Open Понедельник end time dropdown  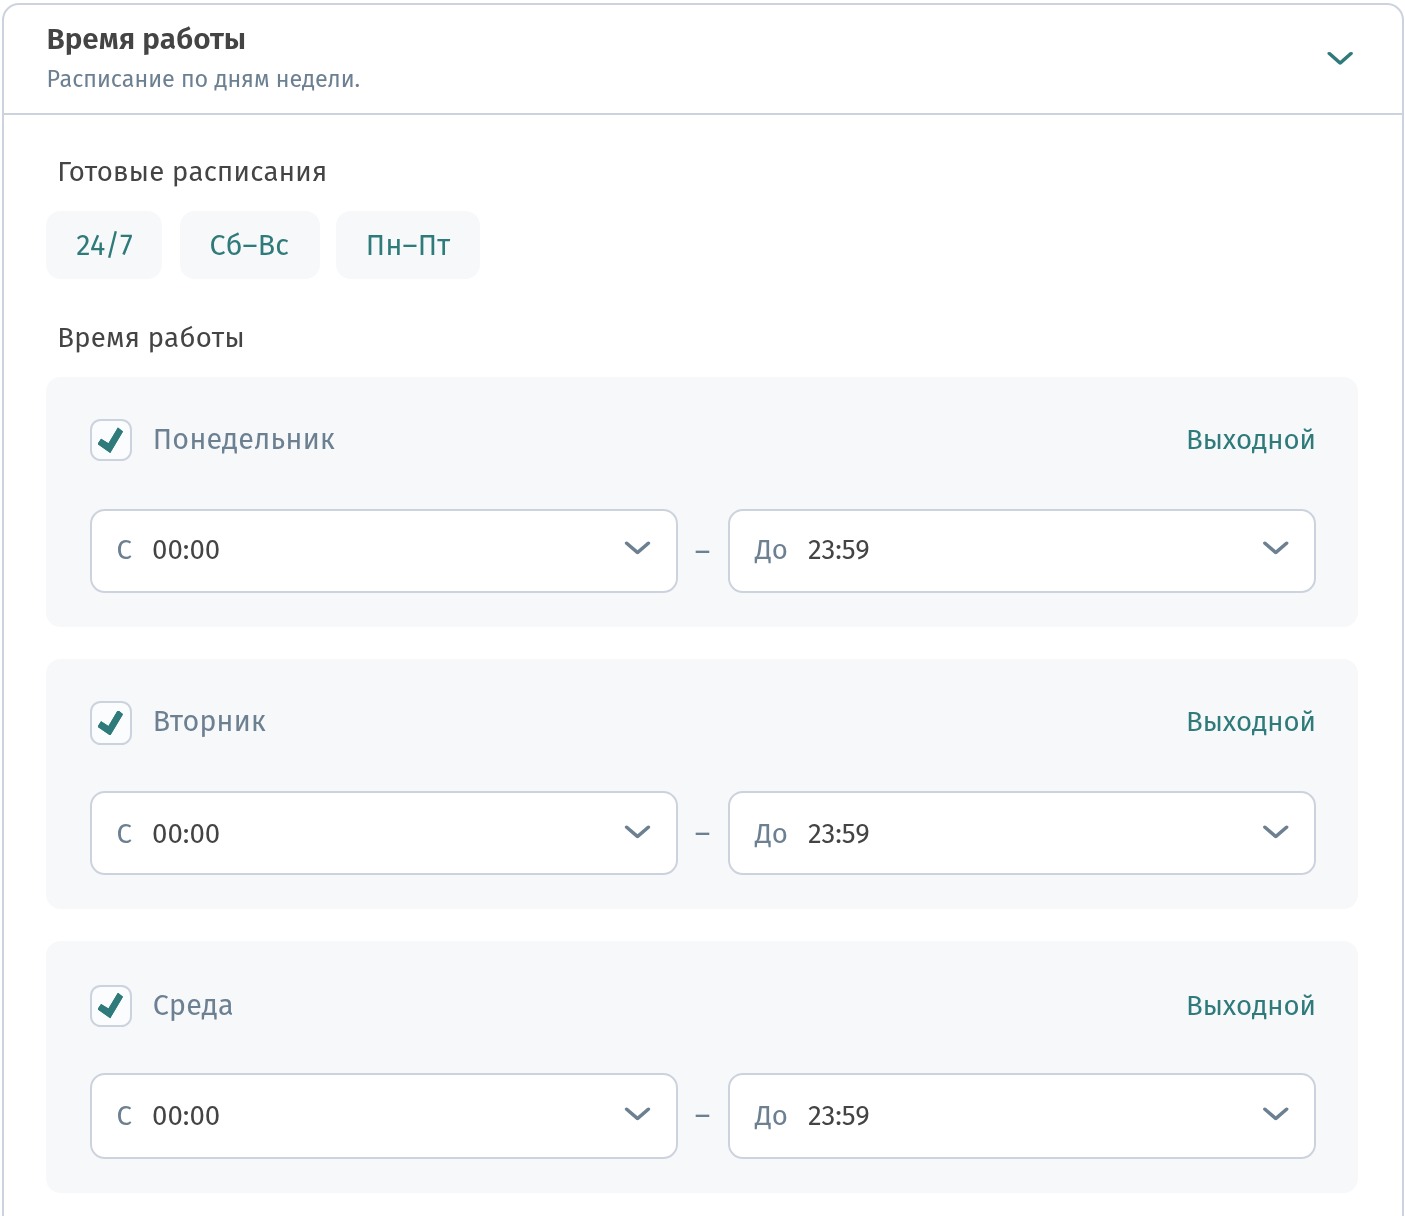point(1021,551)
